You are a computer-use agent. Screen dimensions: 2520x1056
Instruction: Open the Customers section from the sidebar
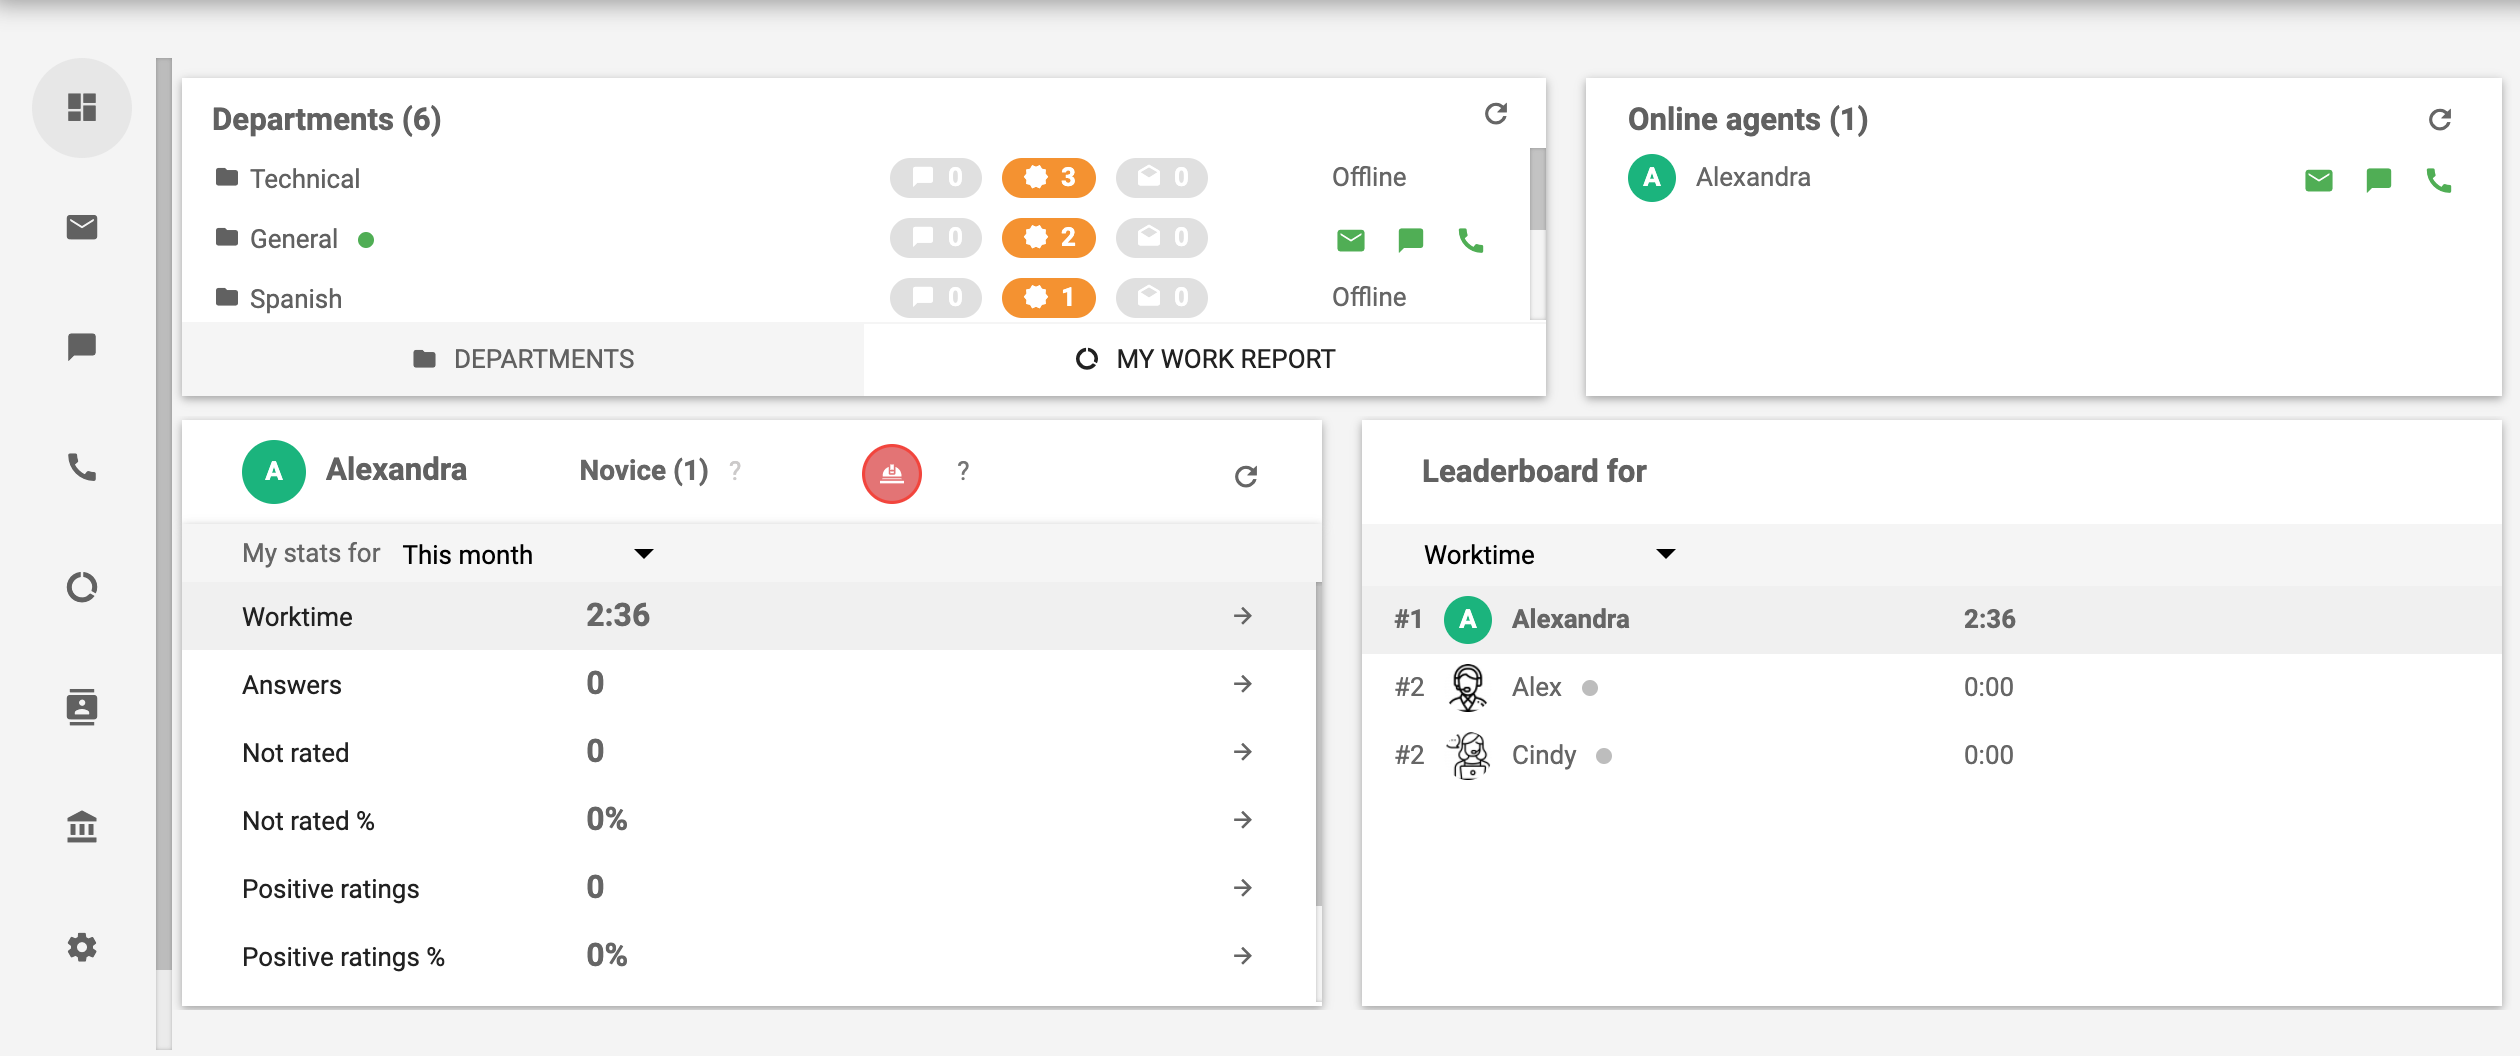coord(82,707)
